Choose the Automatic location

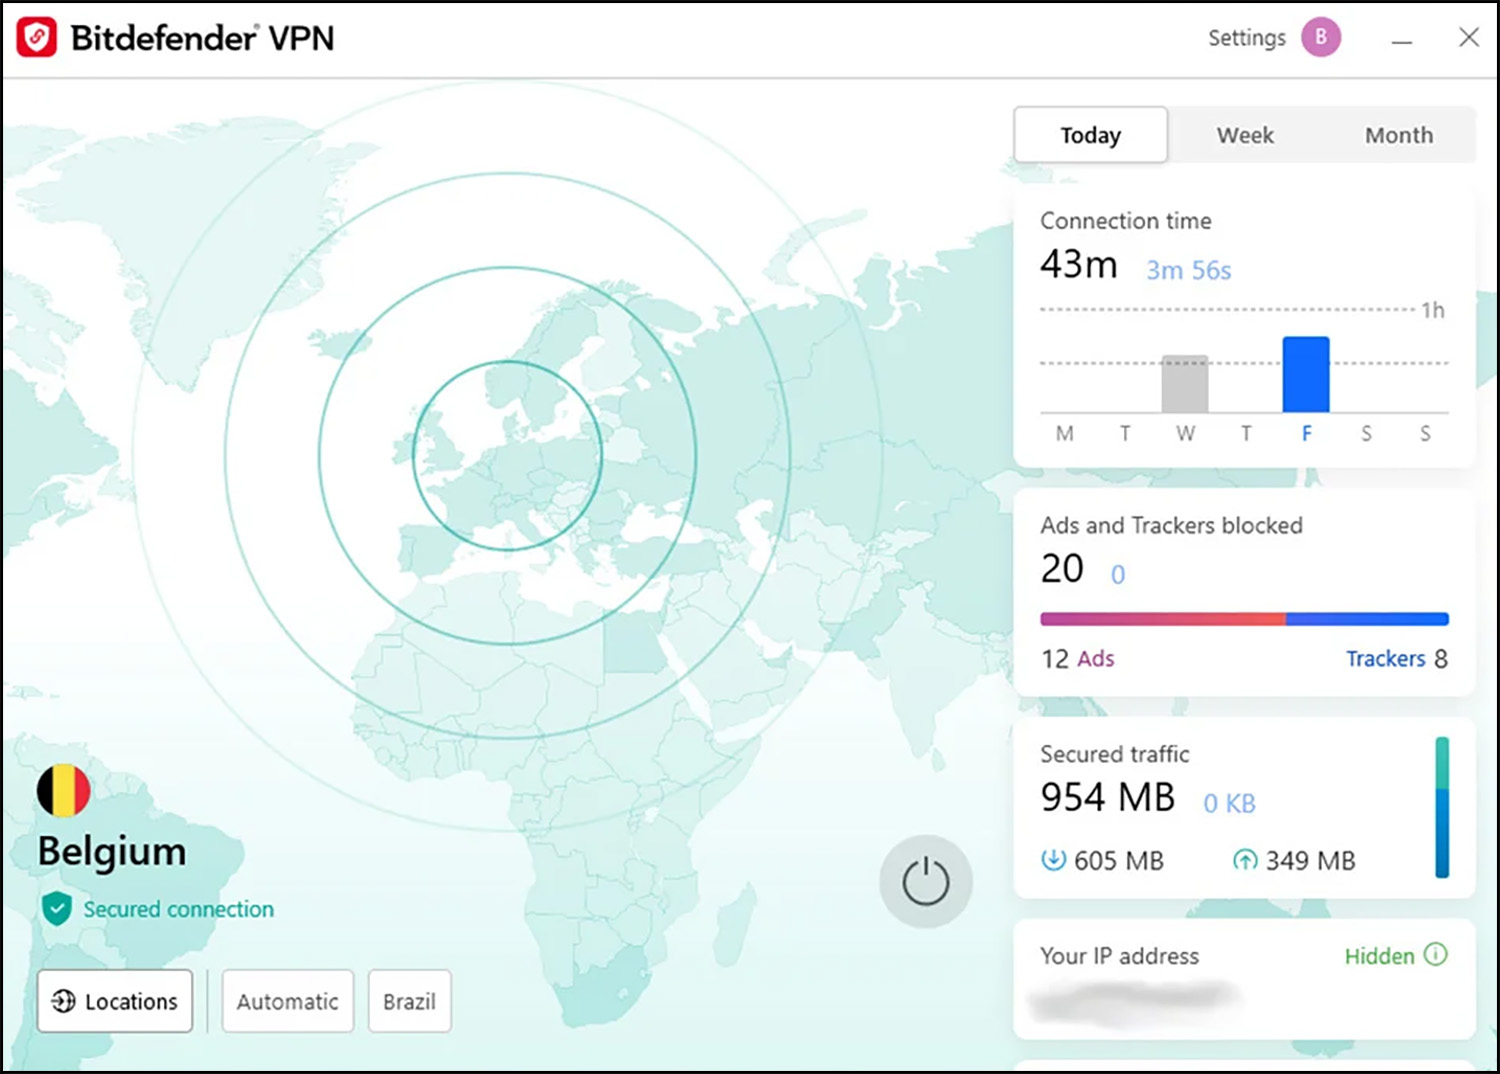288,1001
